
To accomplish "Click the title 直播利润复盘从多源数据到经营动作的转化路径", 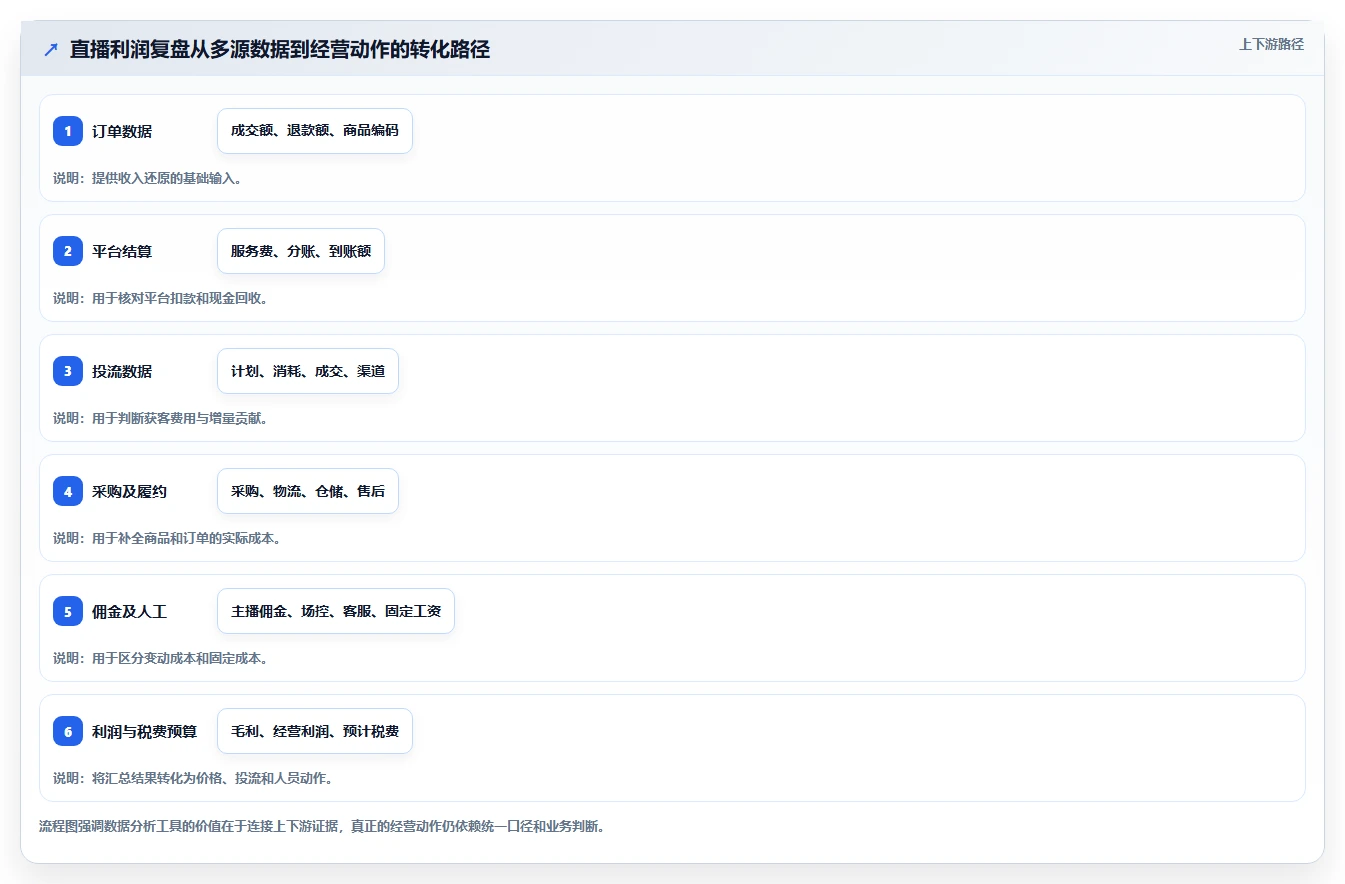I will coord(280,50).
